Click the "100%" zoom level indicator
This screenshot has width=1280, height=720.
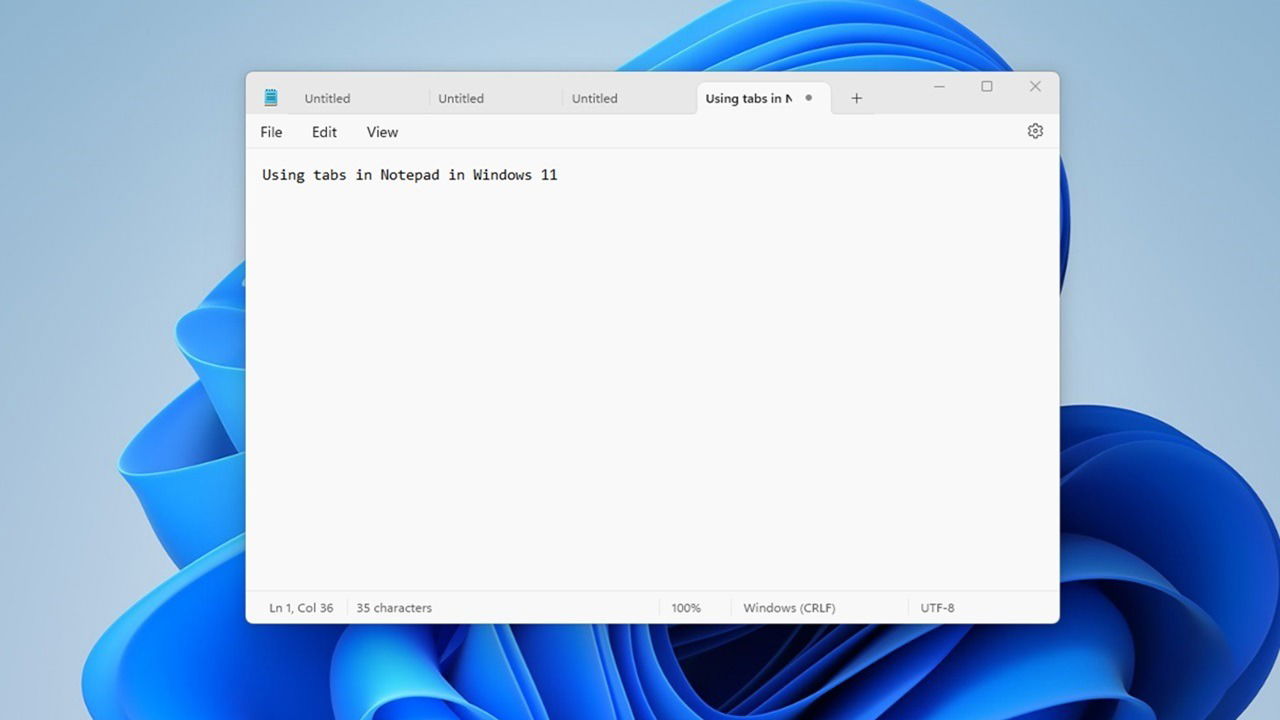point(686,607)
